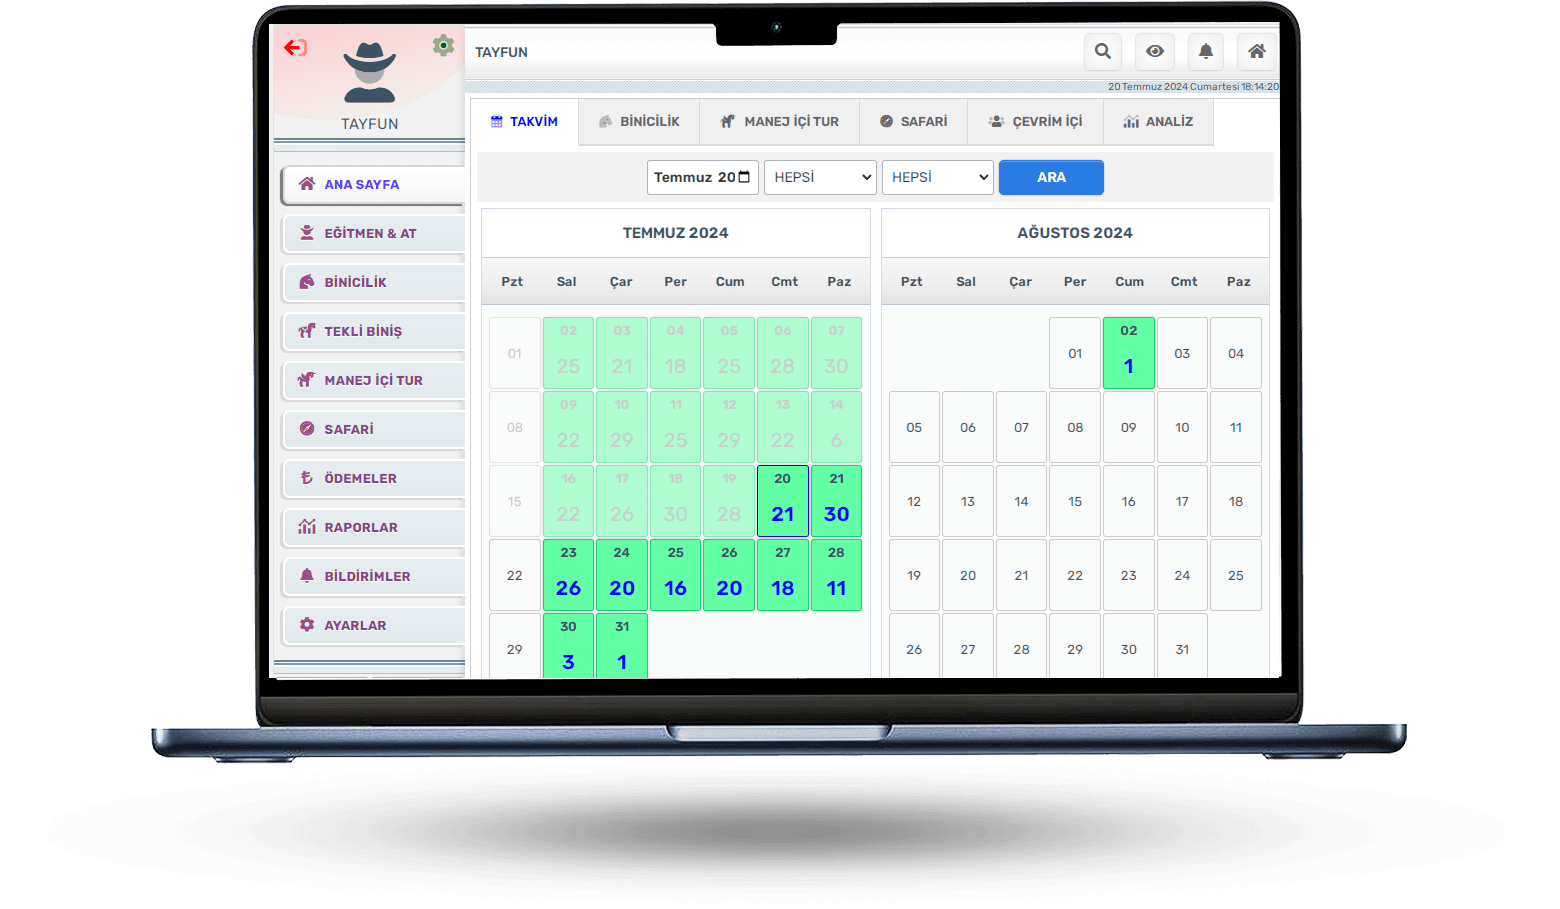Viewport: 1560px width, 909px height.
Task: Open MANEJ İÇİ TUR in sidebar
Action: 373,380
